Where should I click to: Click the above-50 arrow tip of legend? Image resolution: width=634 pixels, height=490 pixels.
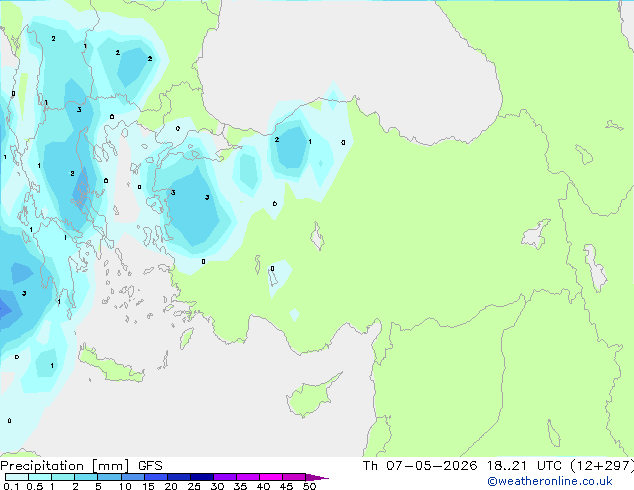click(x=317, y=477)
